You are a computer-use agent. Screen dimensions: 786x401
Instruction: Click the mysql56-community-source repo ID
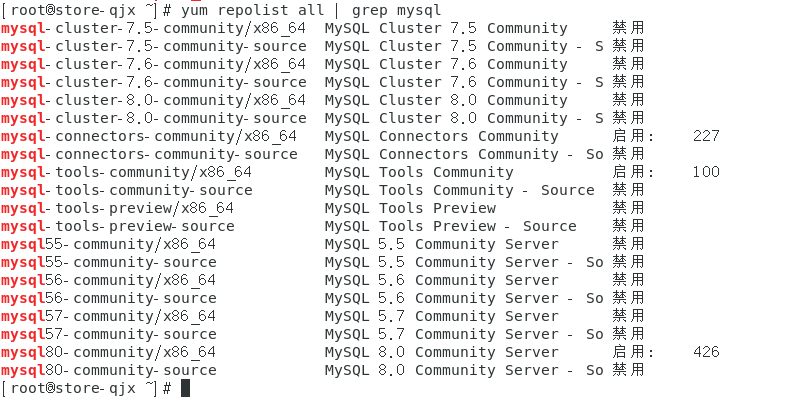(x=109, y=298)
